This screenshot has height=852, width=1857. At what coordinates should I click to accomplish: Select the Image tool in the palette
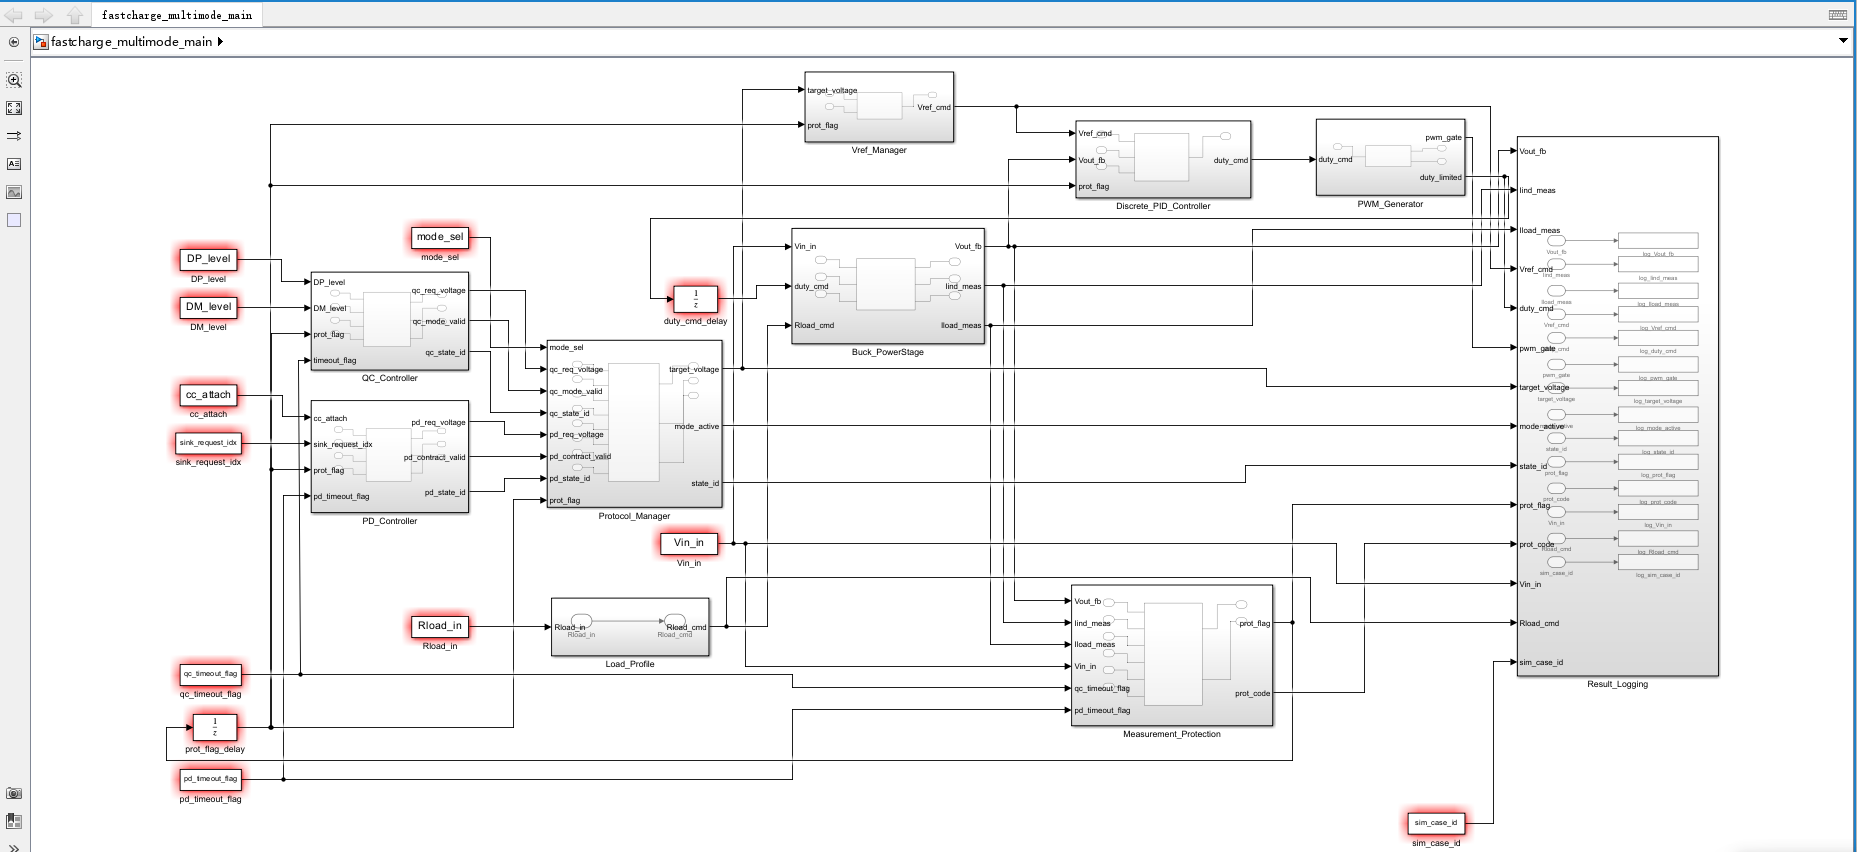point(14,192)
